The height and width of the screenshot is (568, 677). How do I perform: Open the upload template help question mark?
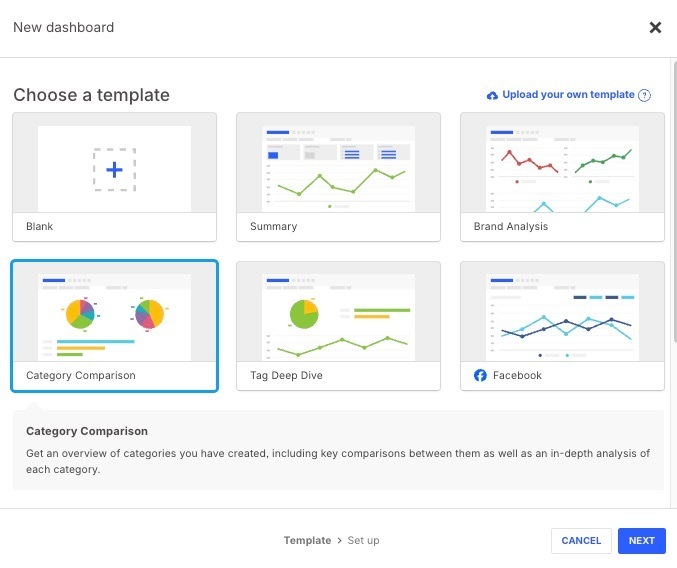coord(644,95)
